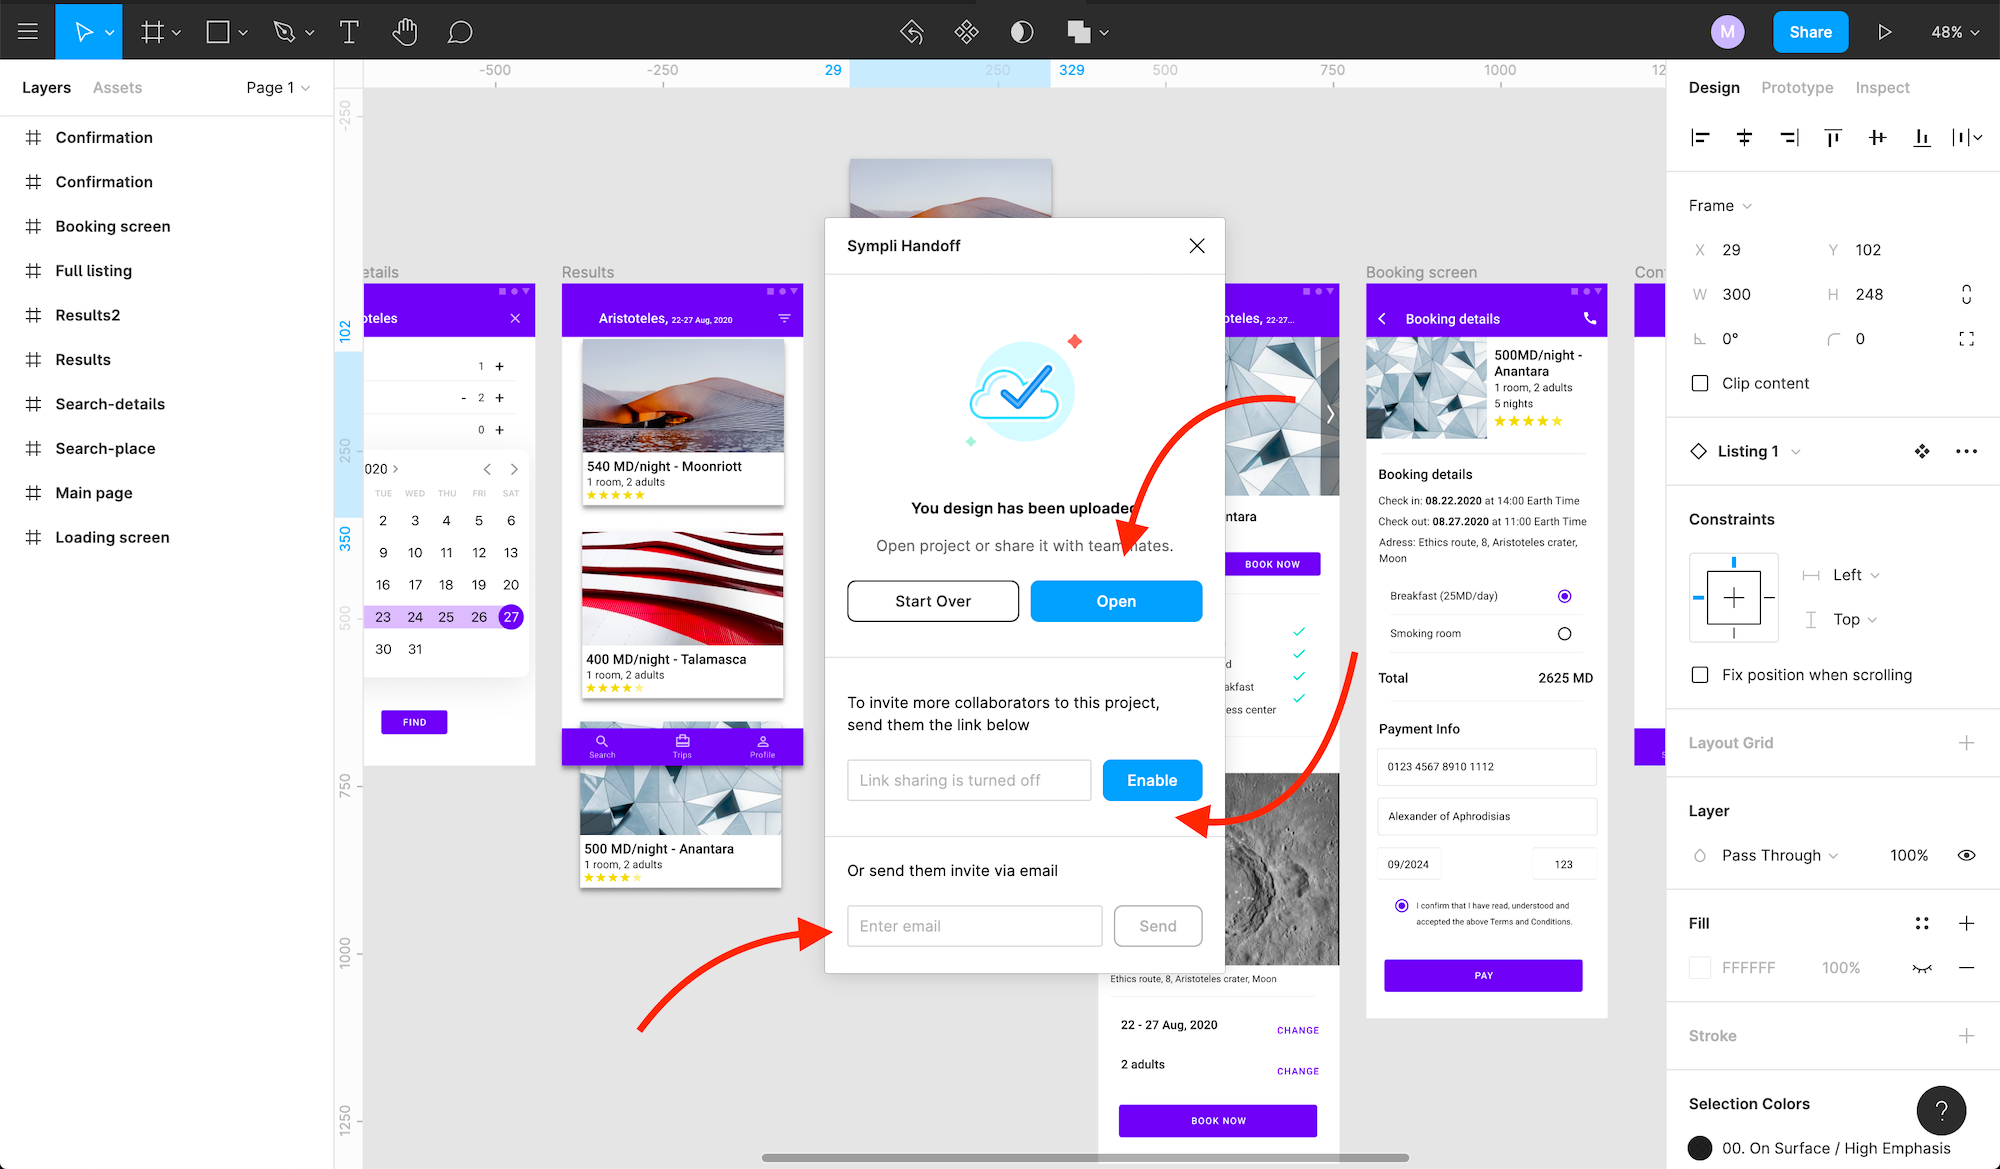Click the user avatar M
The width and height of the screenshot is (2000, 1169).
pyautogui.click(x=1728, y=32)
